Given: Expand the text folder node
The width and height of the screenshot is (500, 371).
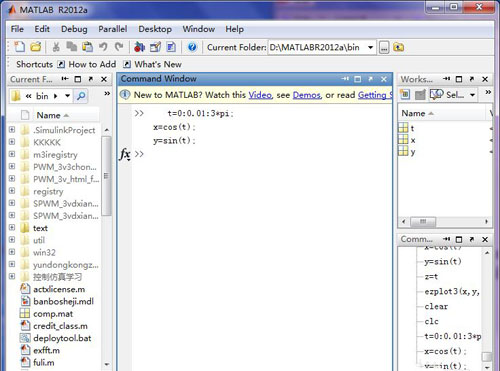Looking at the screenshot, I should click(x=12, y=227).
